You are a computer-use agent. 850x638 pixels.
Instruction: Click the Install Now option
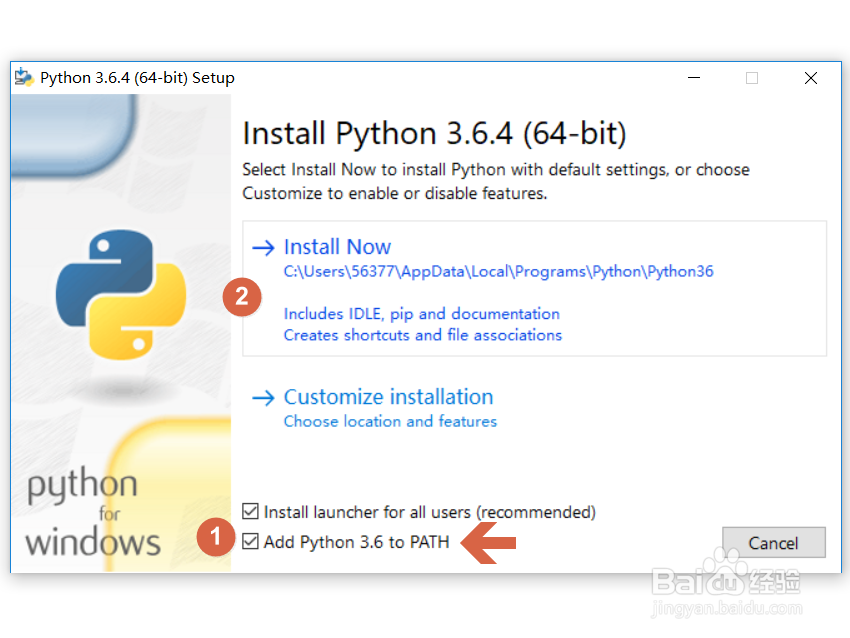tap(534, 288)
